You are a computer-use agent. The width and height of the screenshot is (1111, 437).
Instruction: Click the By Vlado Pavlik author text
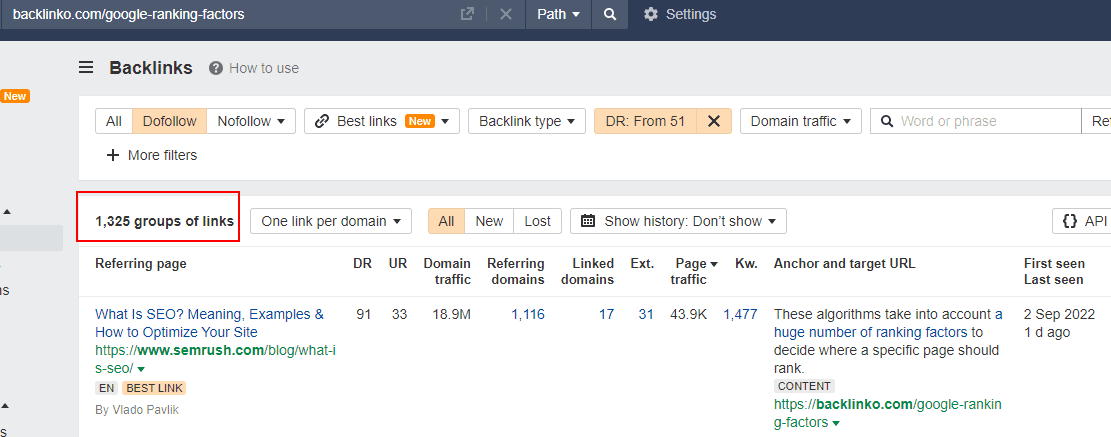pyautogui.click(x=135, y=409)
